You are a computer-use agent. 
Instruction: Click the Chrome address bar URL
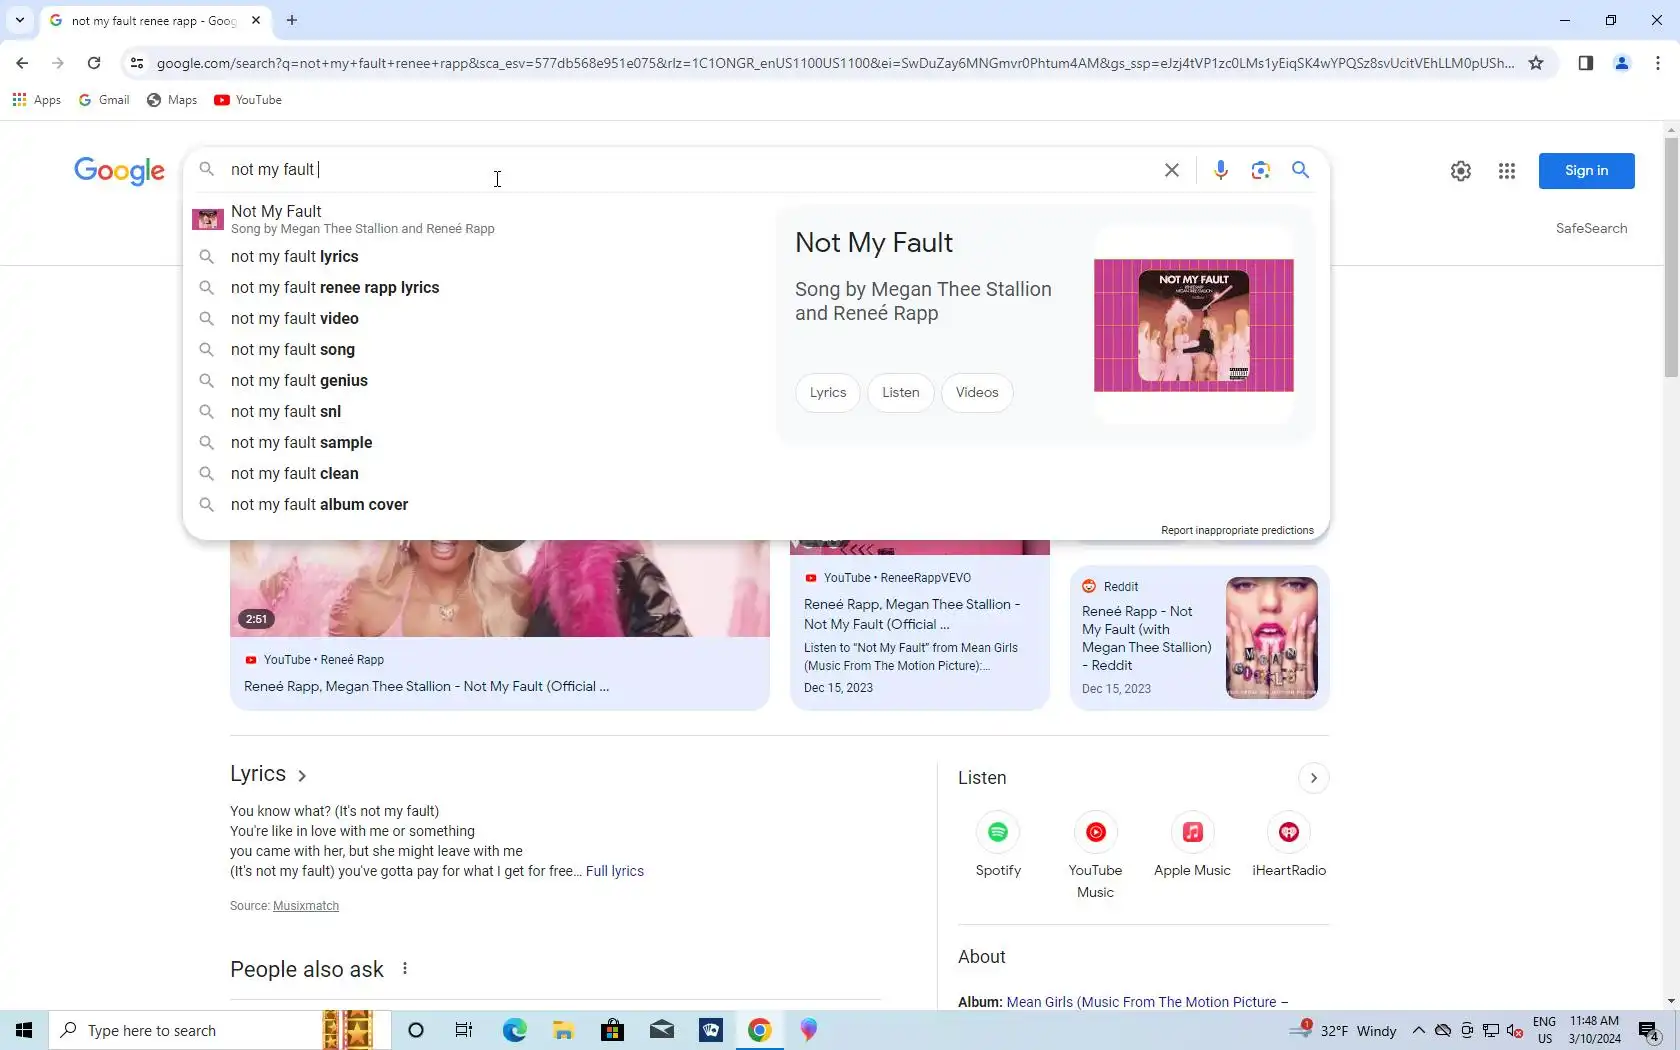click(835, 63)
